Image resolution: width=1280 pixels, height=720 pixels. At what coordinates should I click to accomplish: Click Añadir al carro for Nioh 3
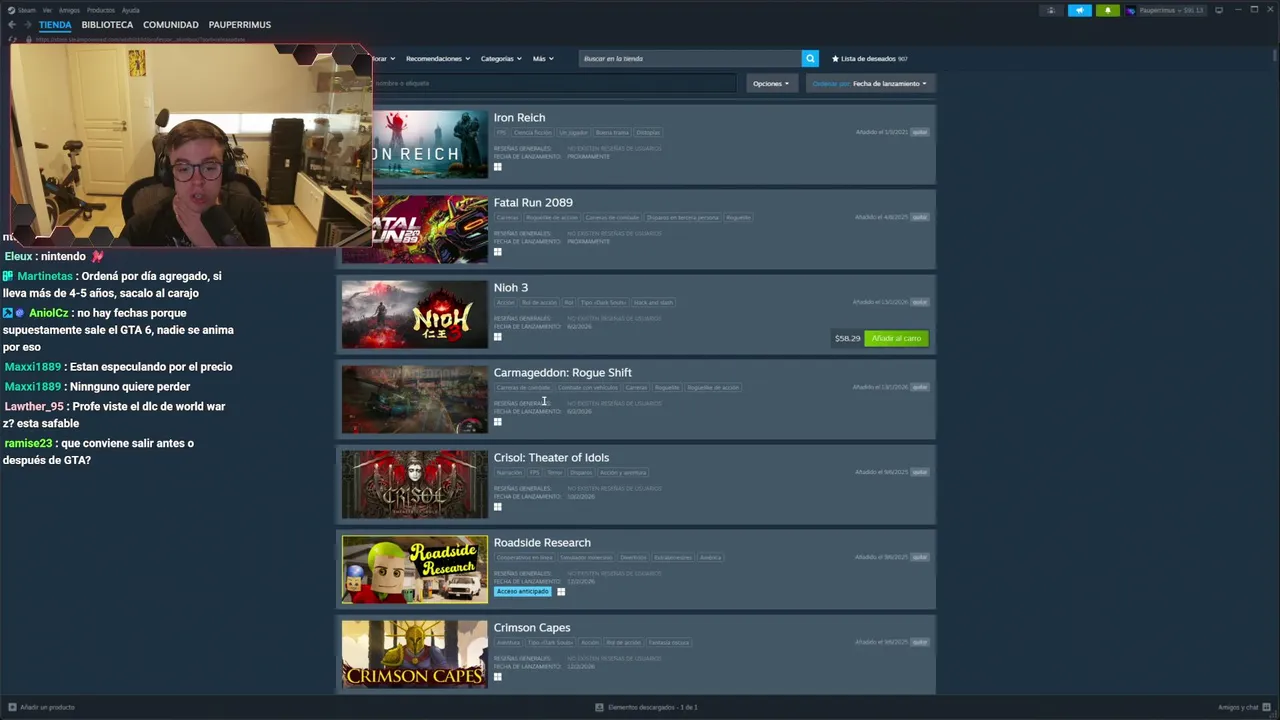tap(896, 338)
